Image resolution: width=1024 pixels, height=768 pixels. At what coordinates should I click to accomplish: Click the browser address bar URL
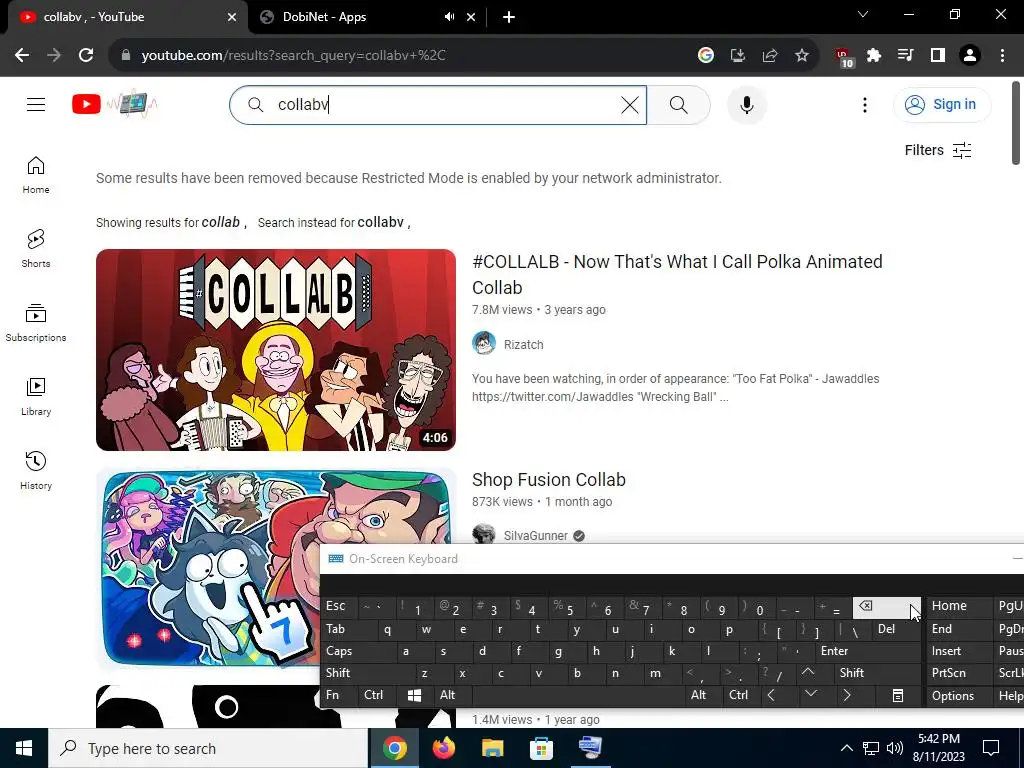(293, 56)
